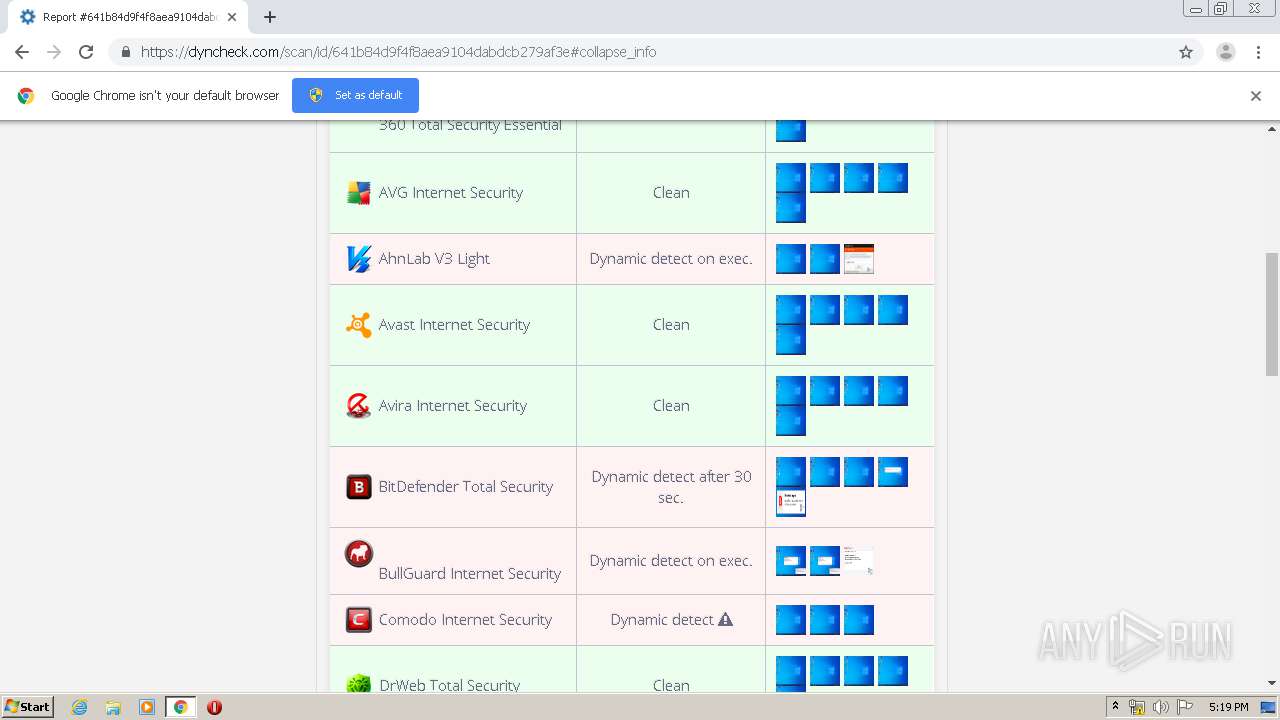Click the AhnLab V3 Light logo icon
This screenshot has width=1280, height=720.
pos(358,259)
